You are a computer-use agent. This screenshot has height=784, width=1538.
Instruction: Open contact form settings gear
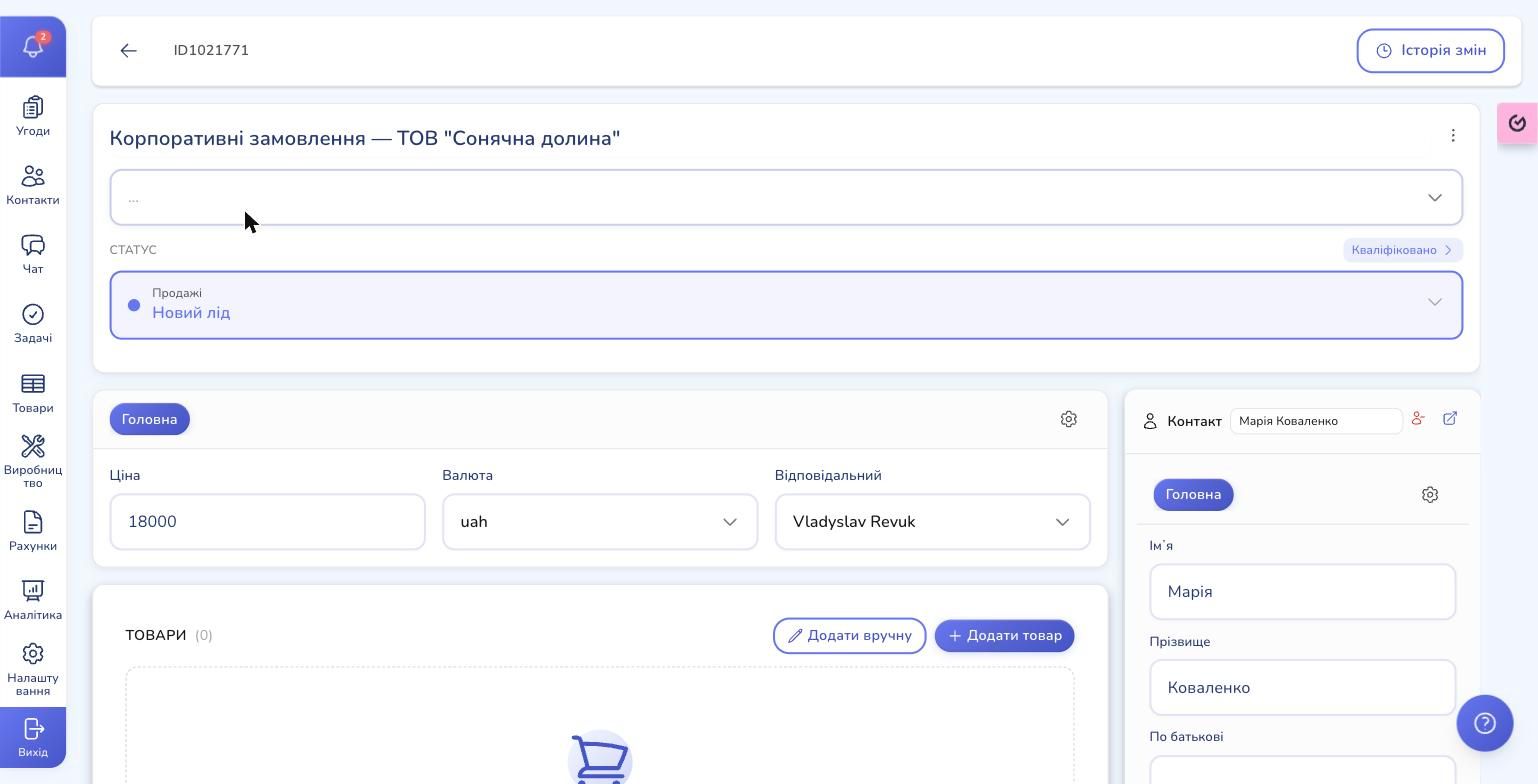(x=1430, y=494)
